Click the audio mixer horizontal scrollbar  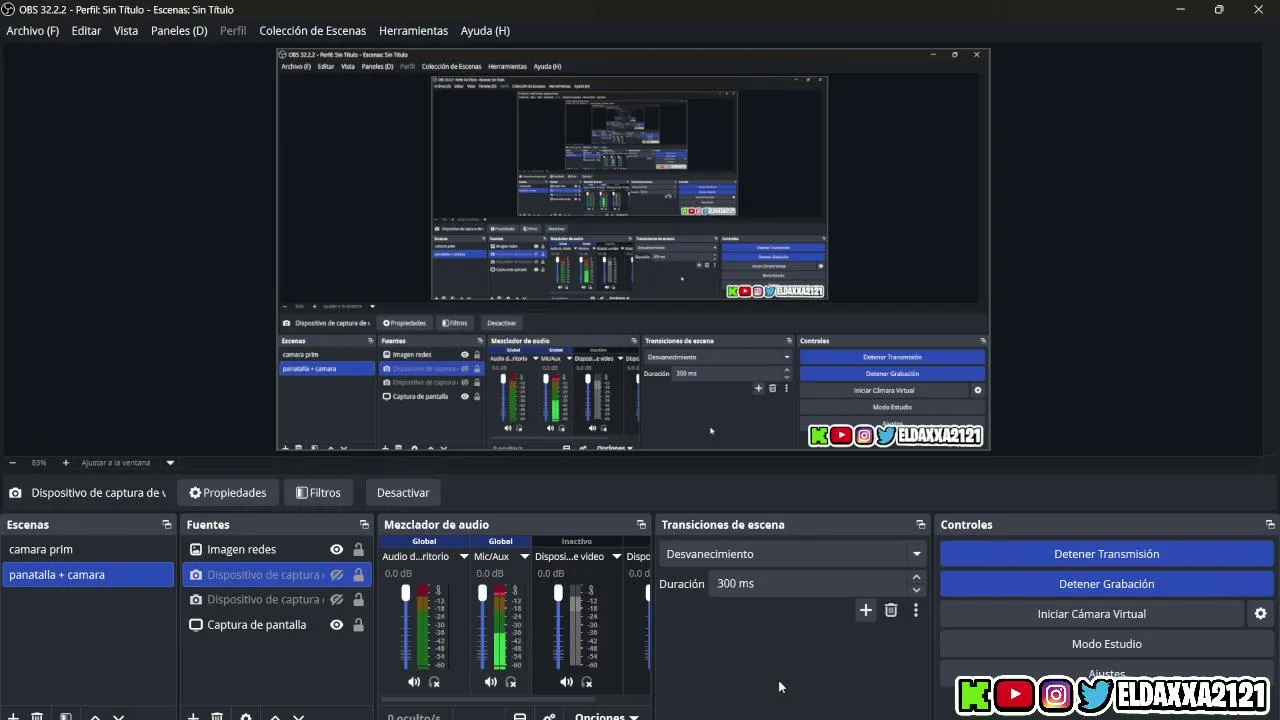click(x=488, y=699)
